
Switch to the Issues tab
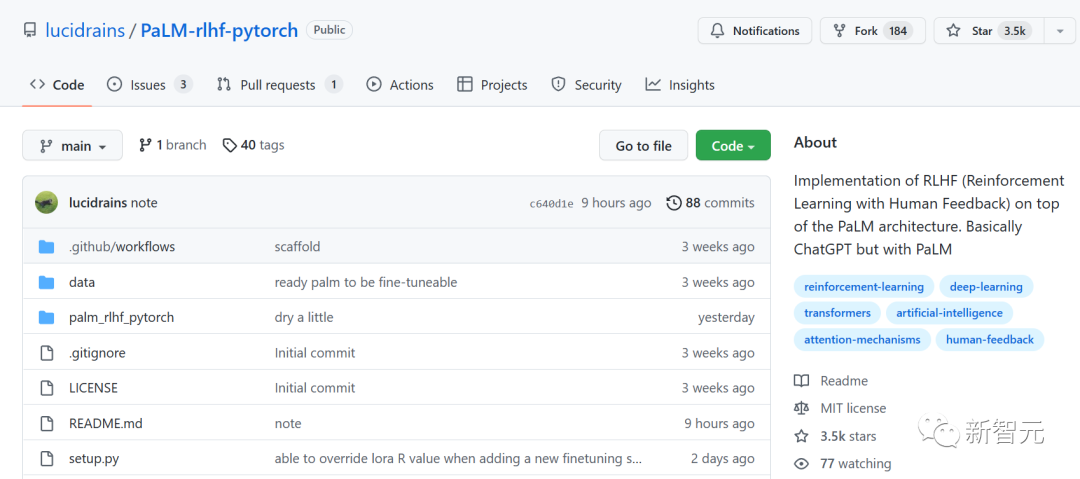[x=148, y=85]
